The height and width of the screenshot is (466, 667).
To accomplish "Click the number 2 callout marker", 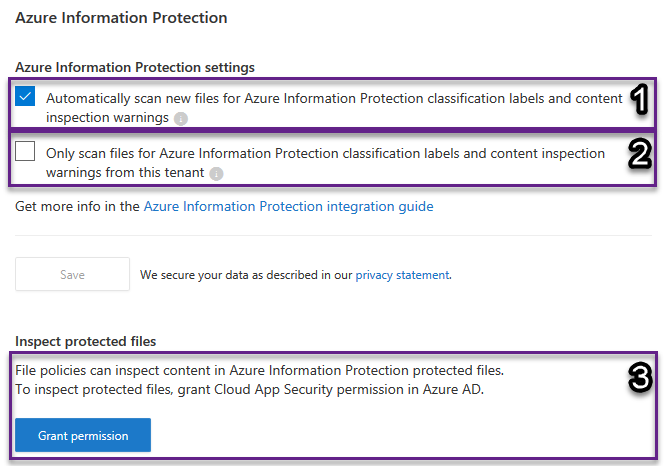I will pos(640,154).
